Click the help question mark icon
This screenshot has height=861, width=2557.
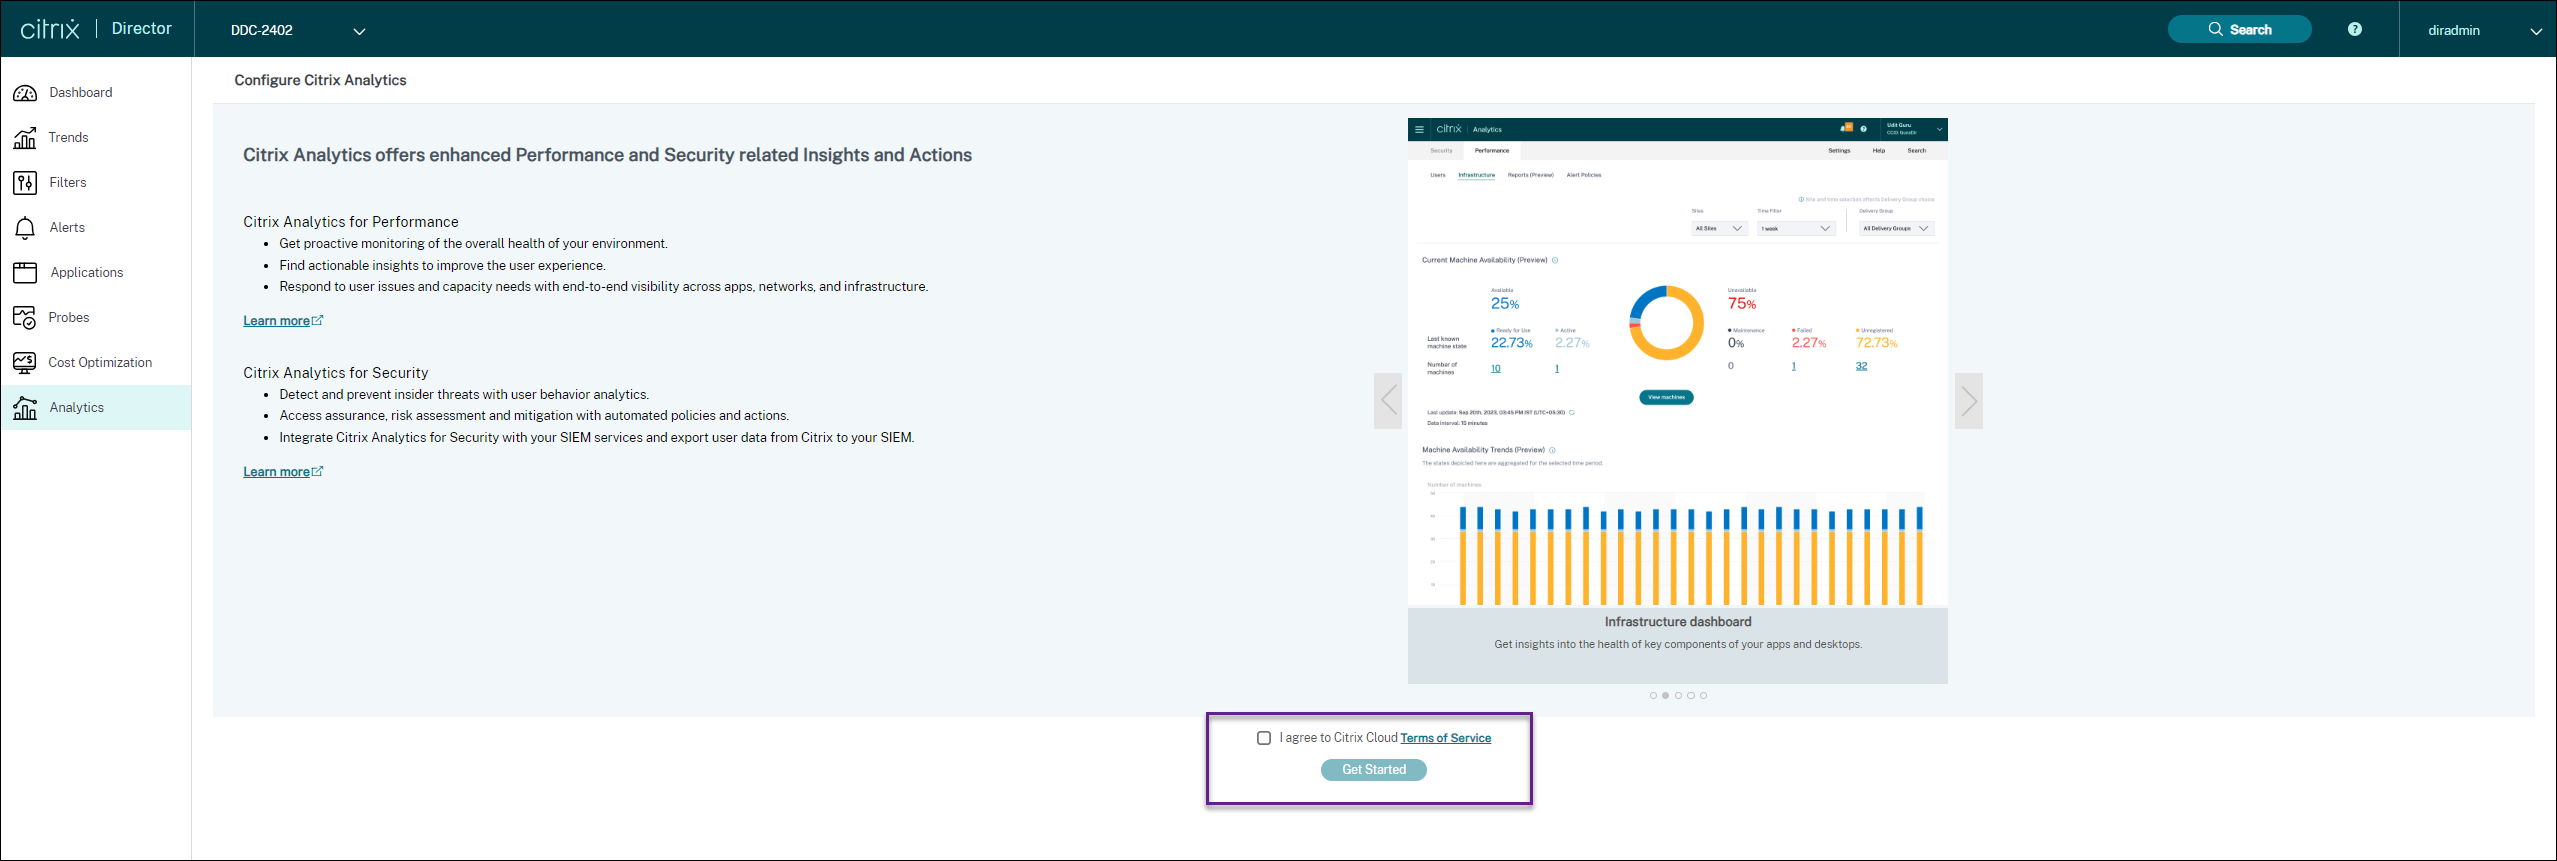point(2354,29)
